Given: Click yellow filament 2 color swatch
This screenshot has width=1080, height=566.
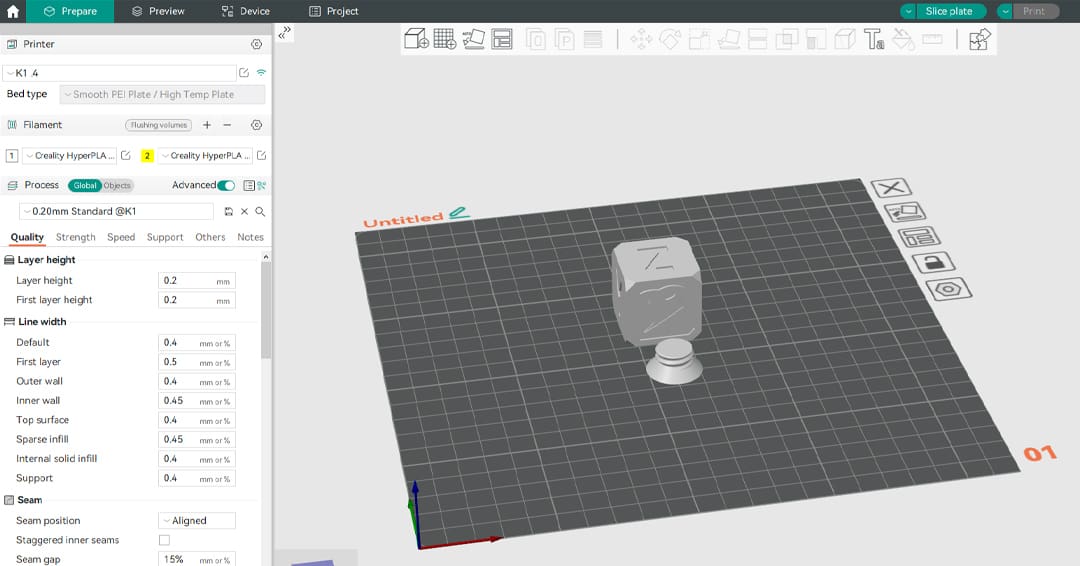Looking at the screenshot, I should (x=147, y=156).
